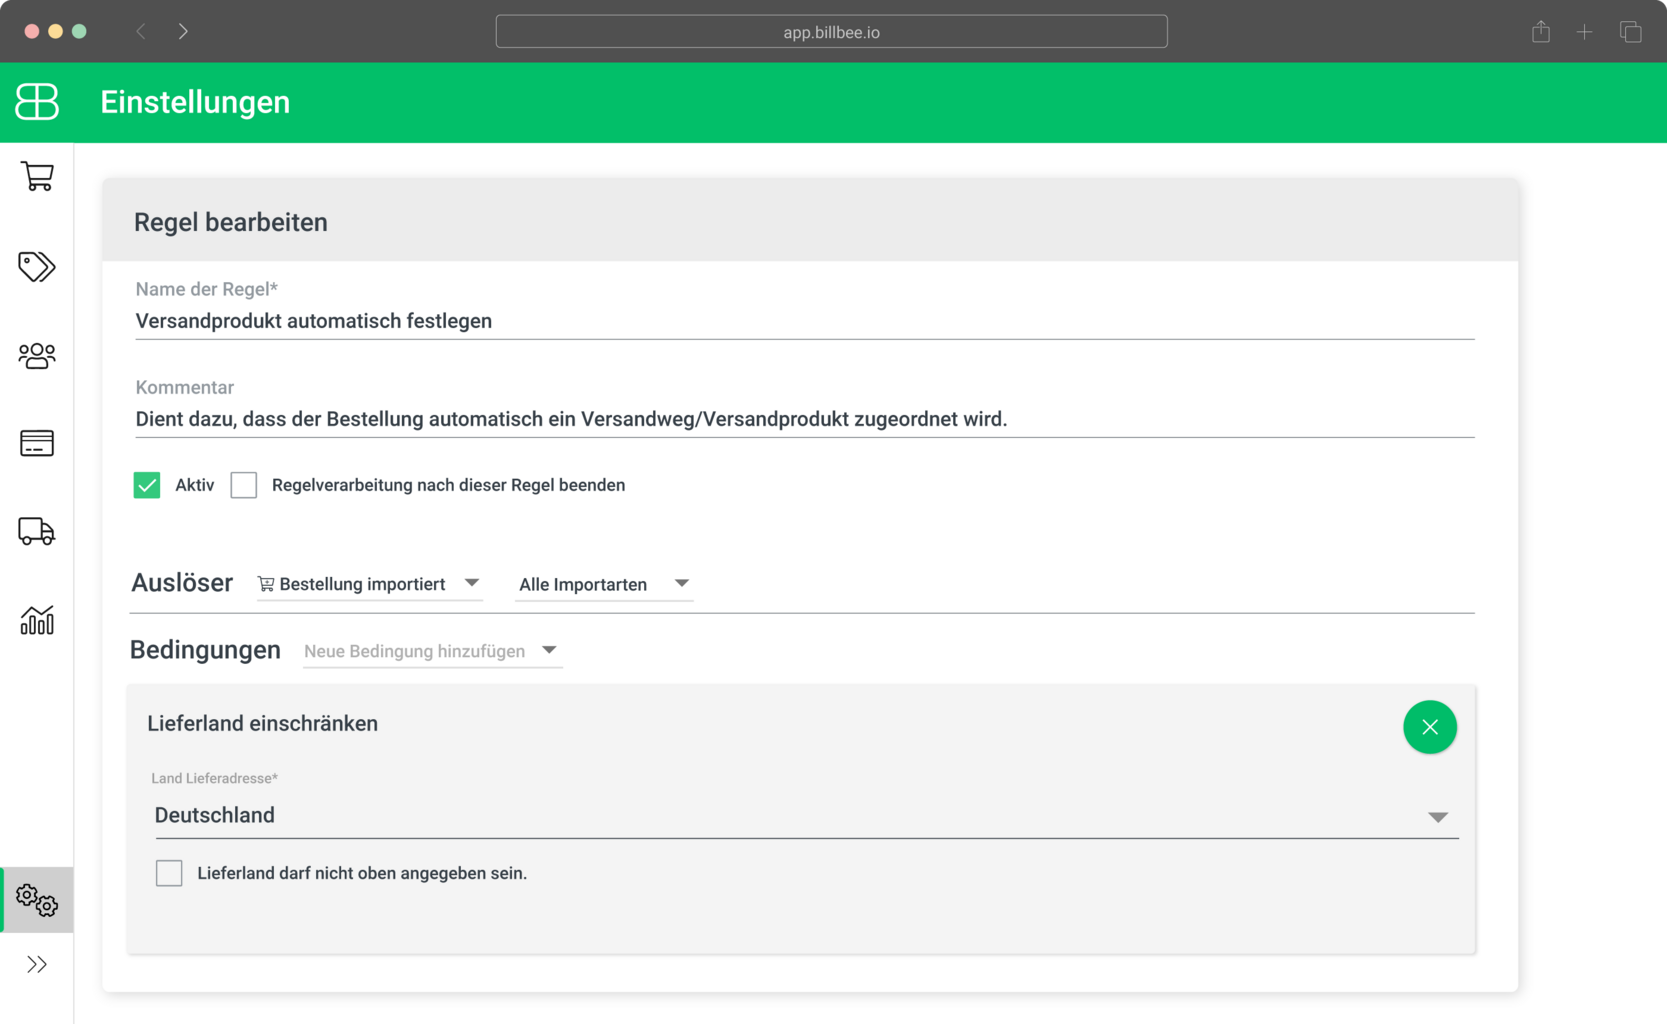Edit the Name der Regel field
Image resolution: width=1667 pixels, height=1024 pixels.
coord(804,321)
